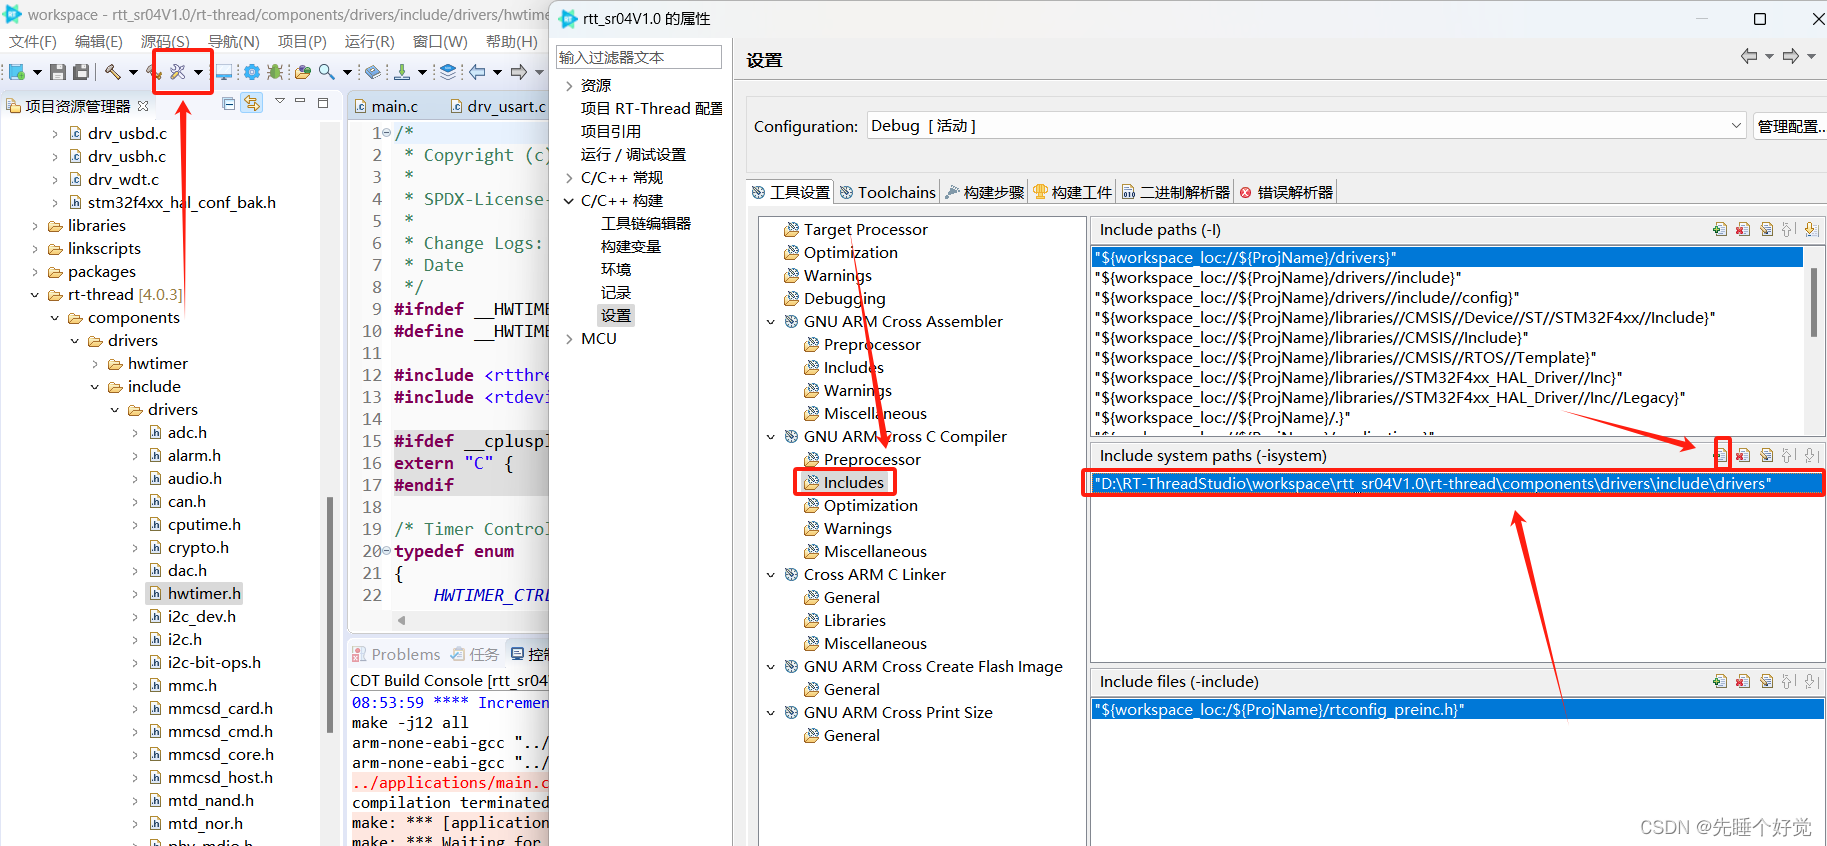This screenshot has width=1827, height=846.
Task: Open dropdown arrow next to wrench settings icon
Action: tap(198, 72)
